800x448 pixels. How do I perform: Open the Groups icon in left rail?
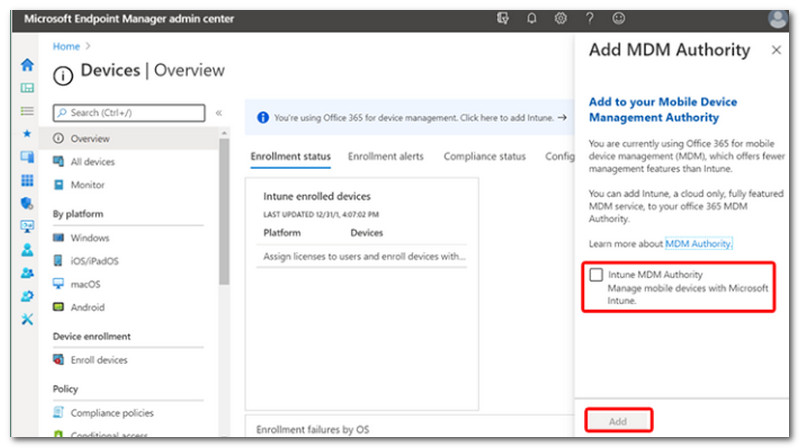tap(27, 273)
